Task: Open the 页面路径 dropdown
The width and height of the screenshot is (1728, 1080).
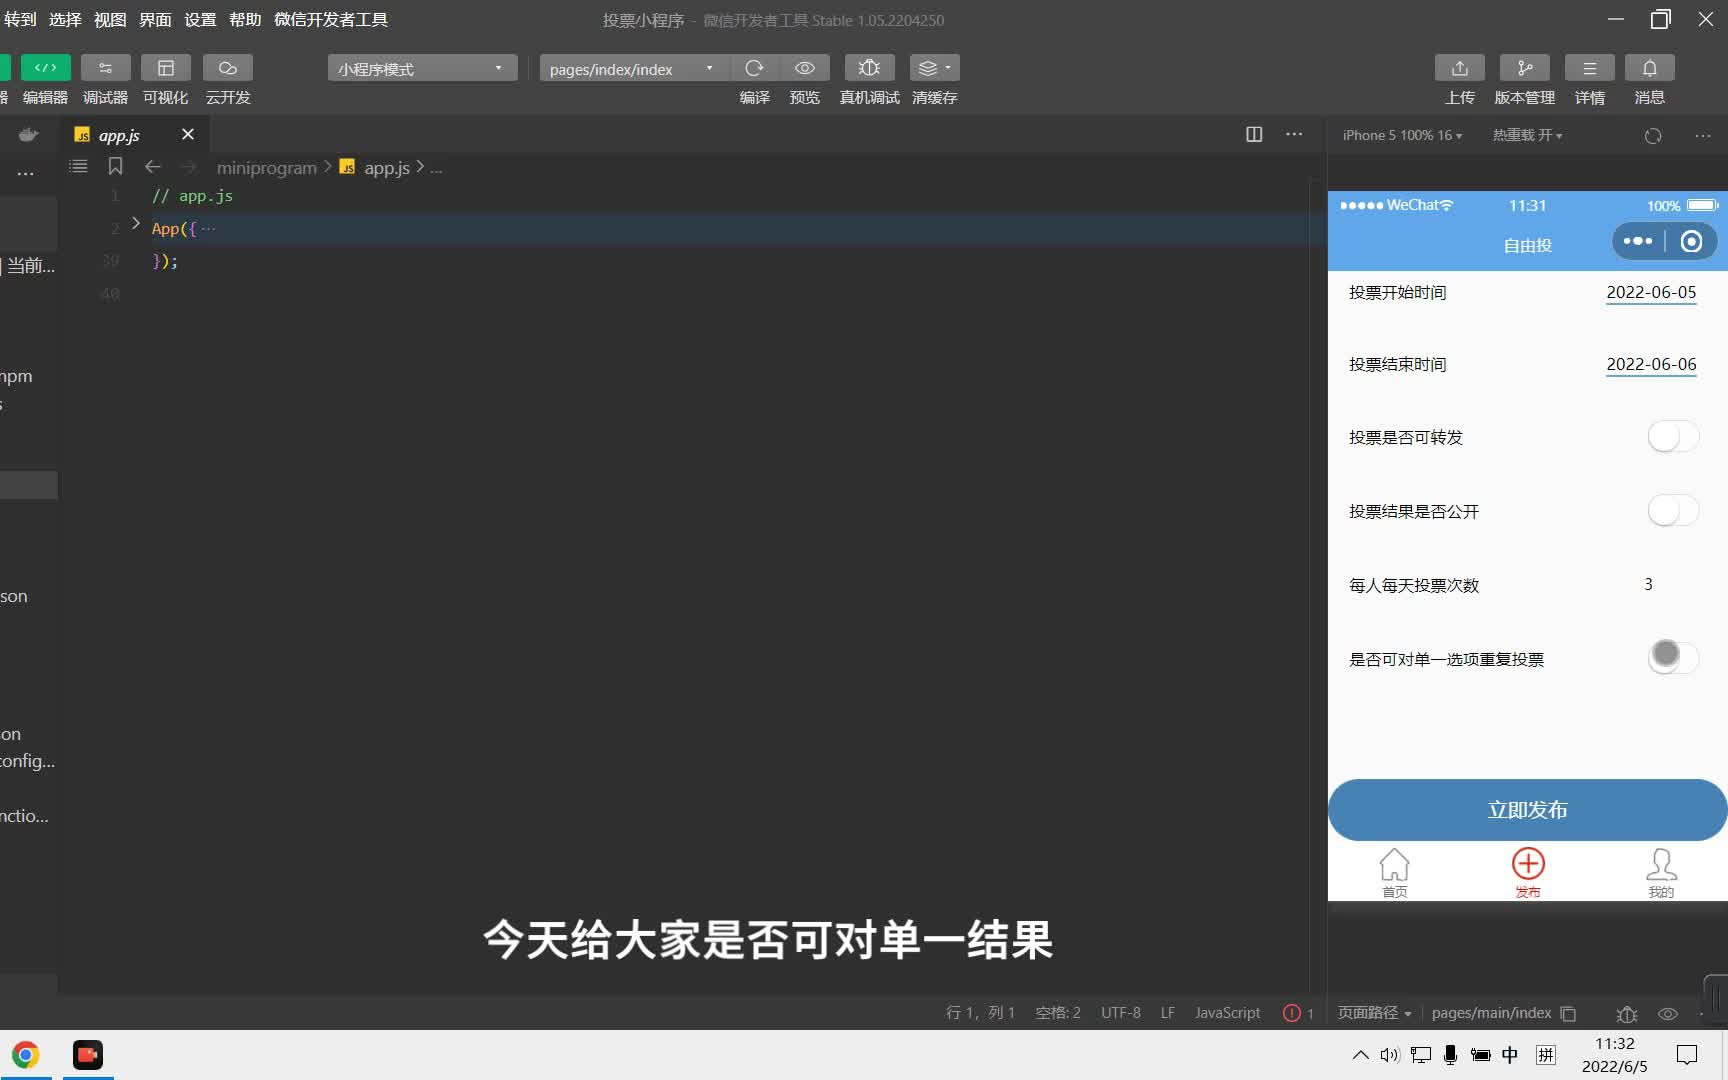Action: pyautogui.click(x=1375, y=1013)
